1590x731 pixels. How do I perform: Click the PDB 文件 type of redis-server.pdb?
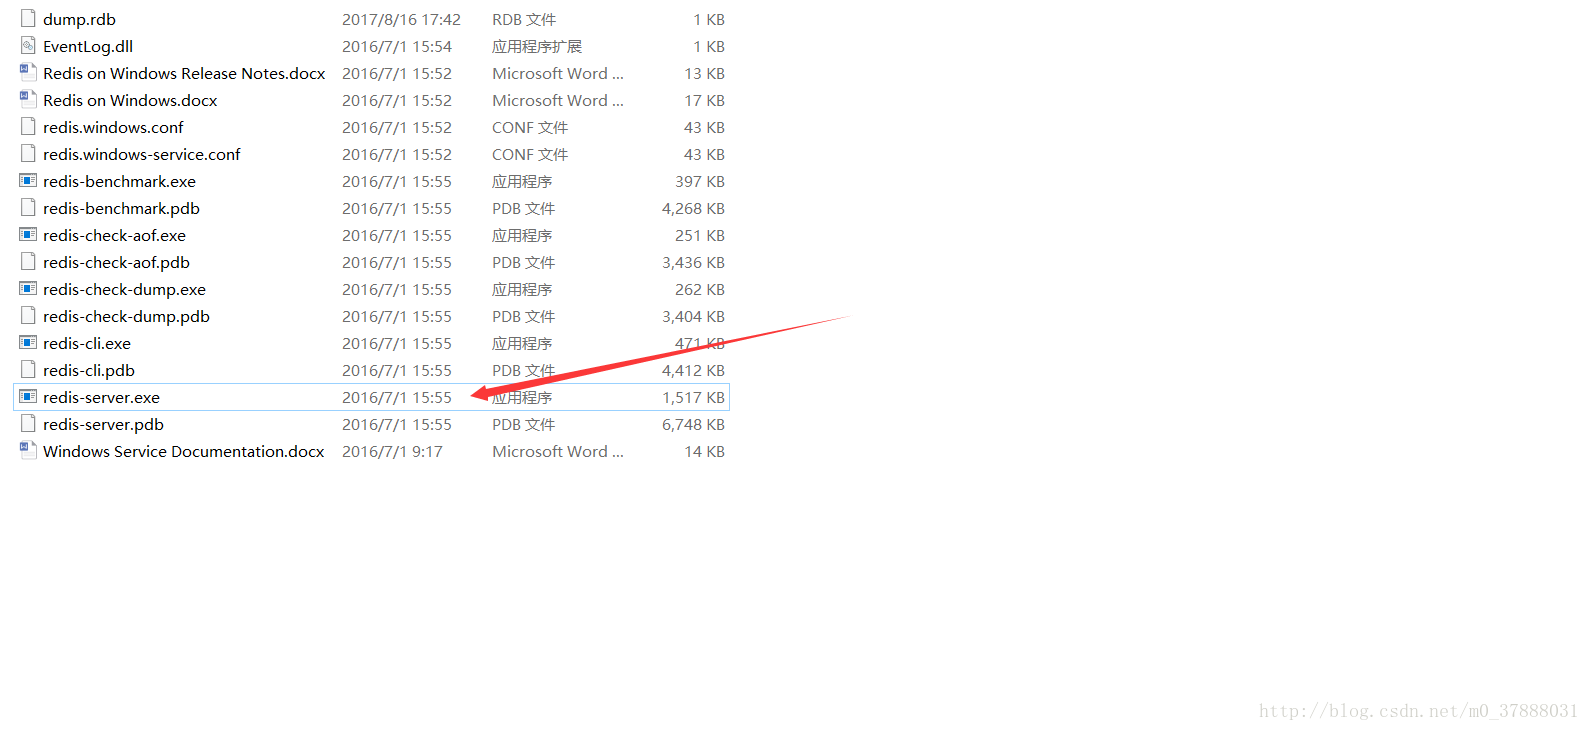[523, 425]
